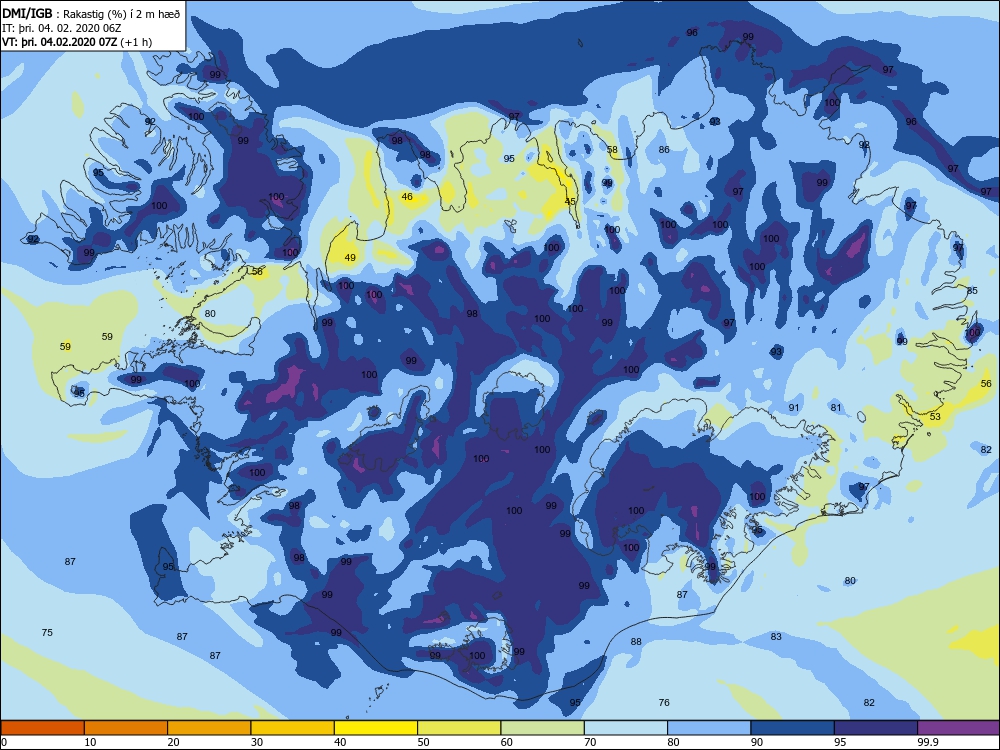
Task: Click the 40–50 bright yellow legend swatch
Action: [x=376, y=728]
